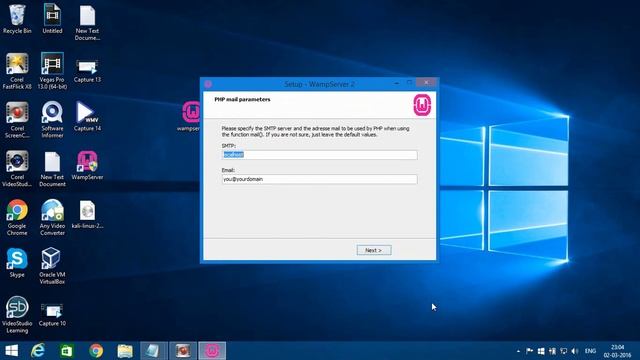Focus the SMTP server input field
Viewport: 640px width, 360px height.
point(320,155)
